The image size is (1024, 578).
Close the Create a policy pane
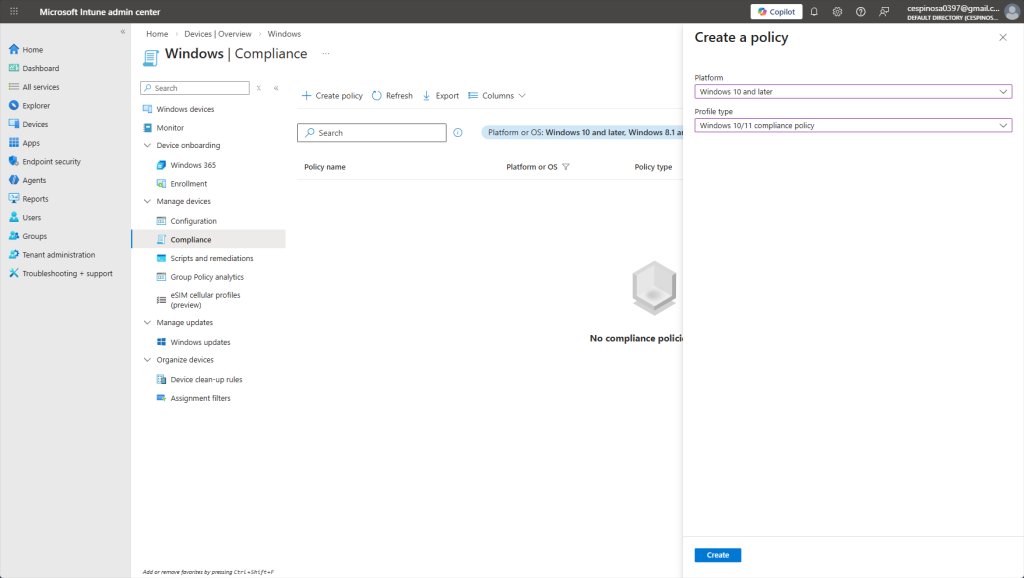coord(1003,37)
